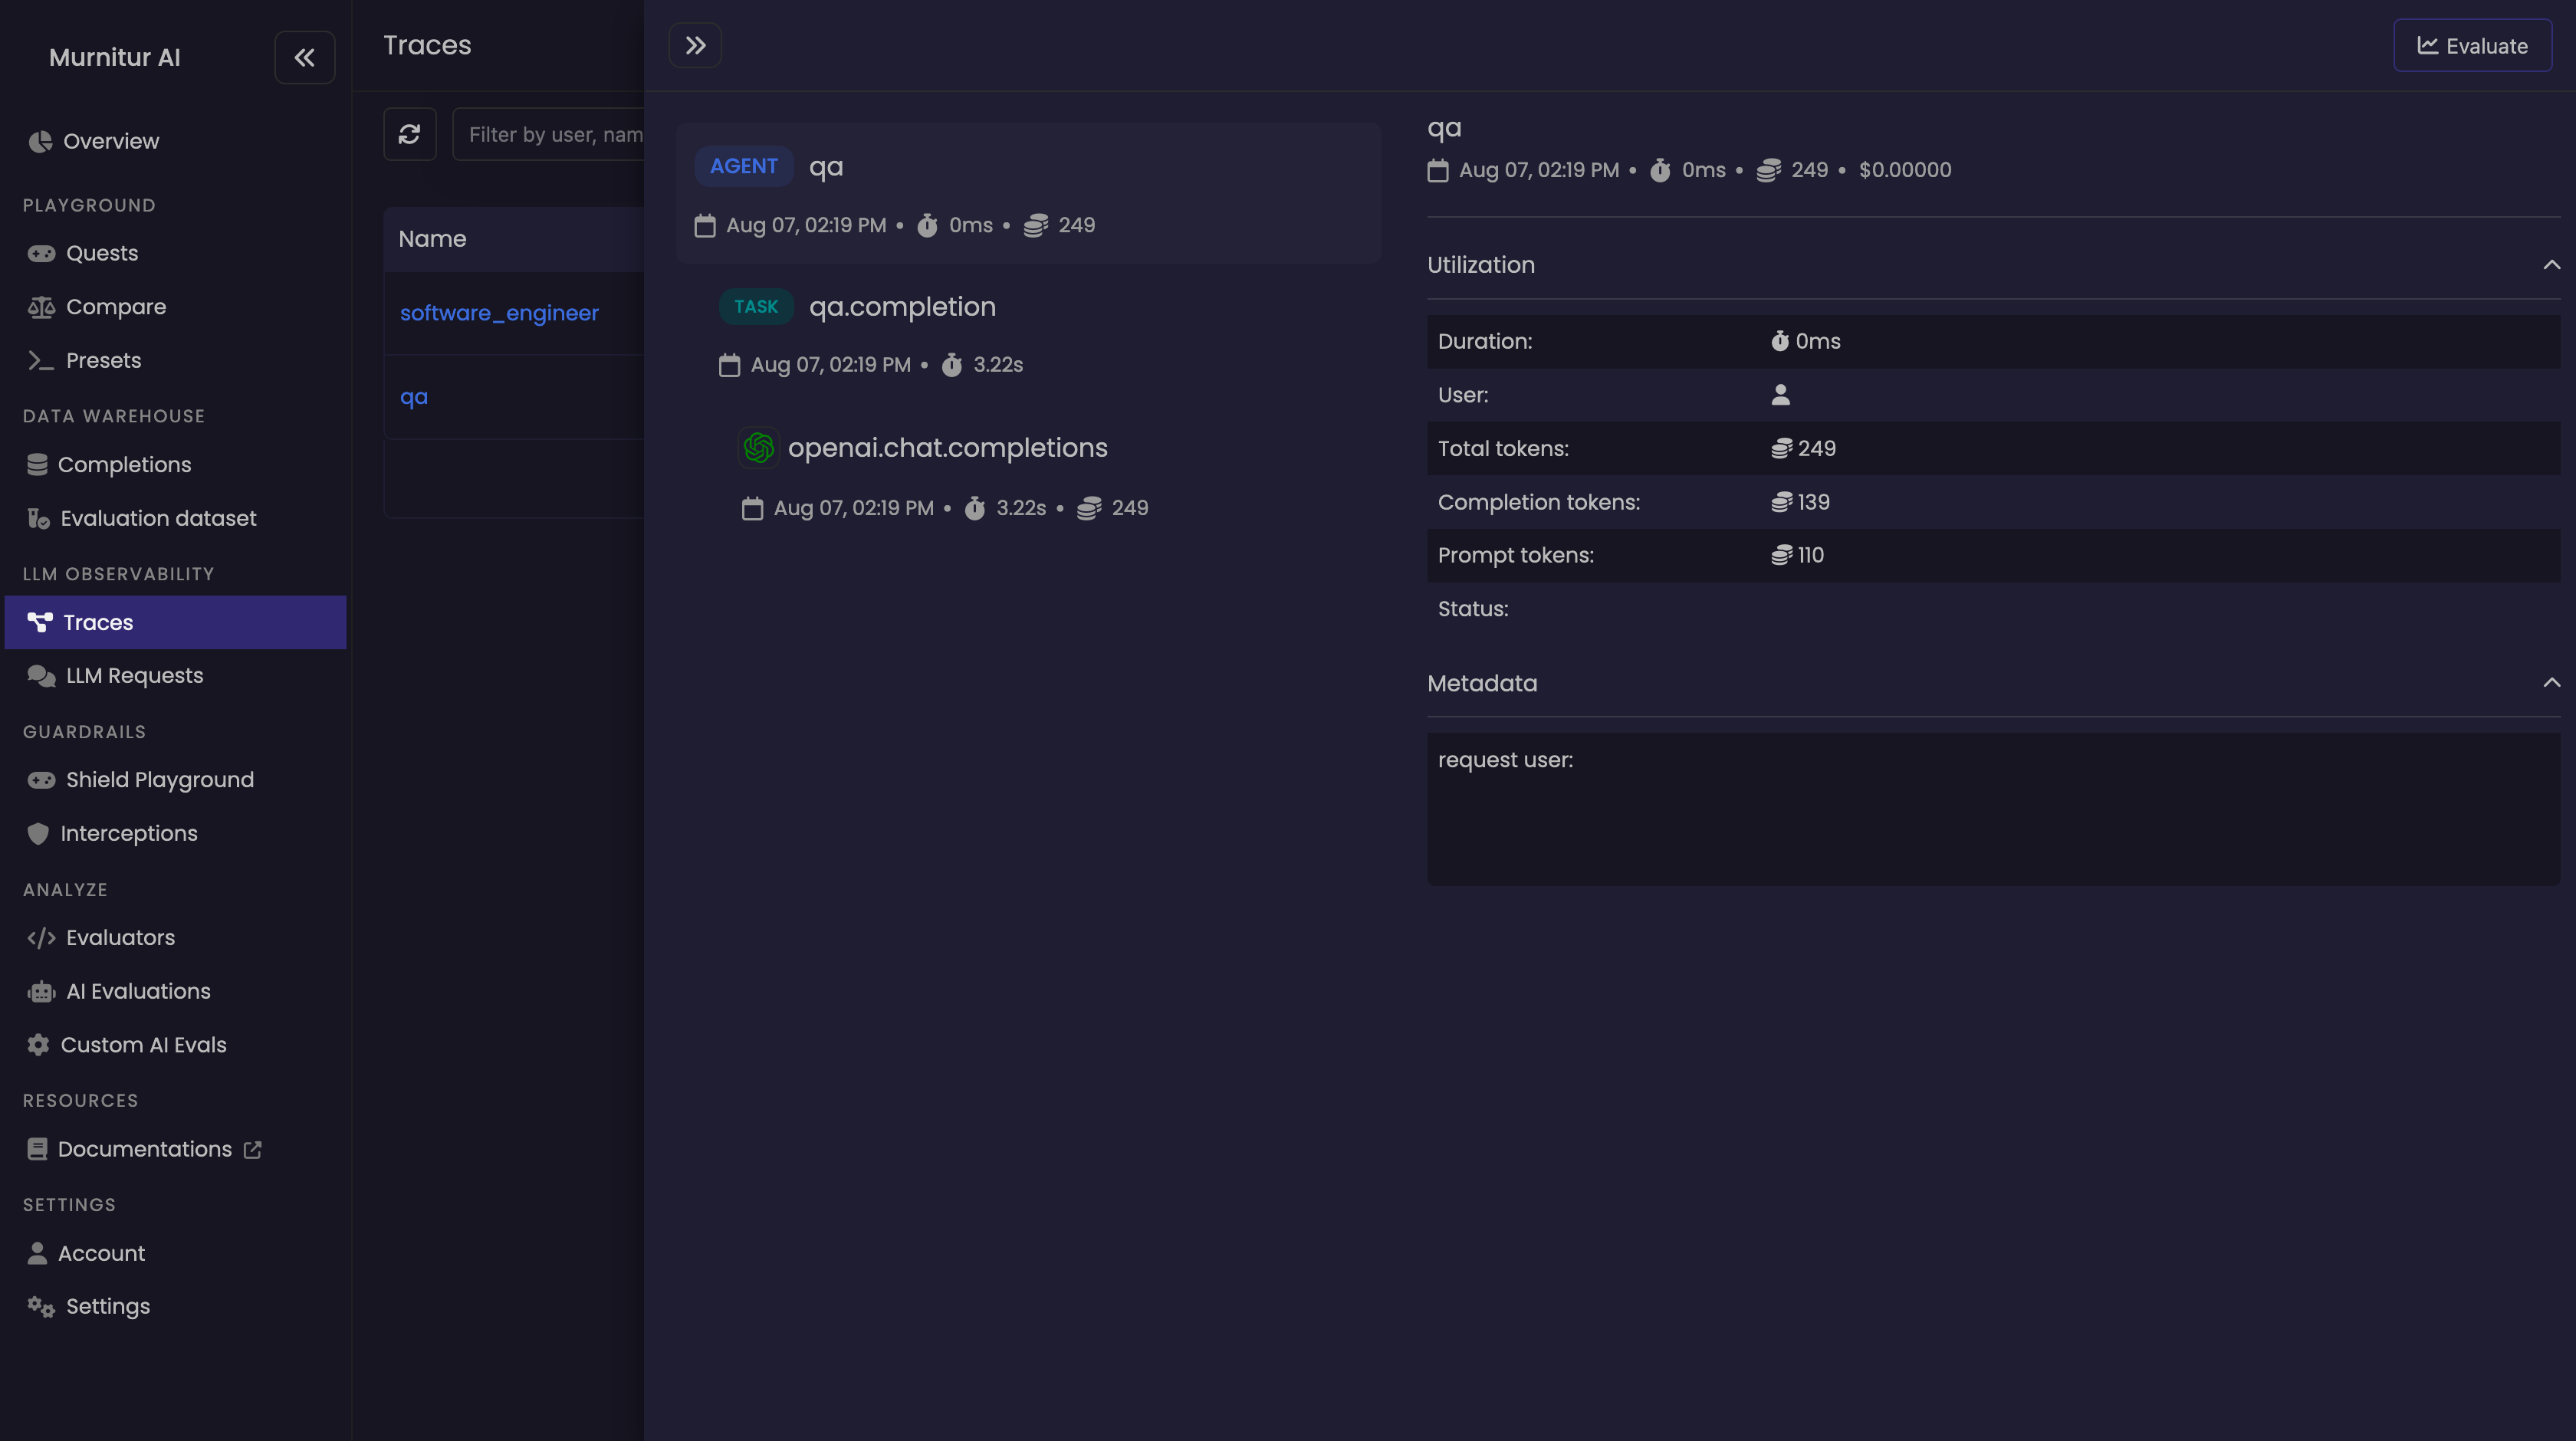Click the AI Evaluations robot icon

(41, 991)
